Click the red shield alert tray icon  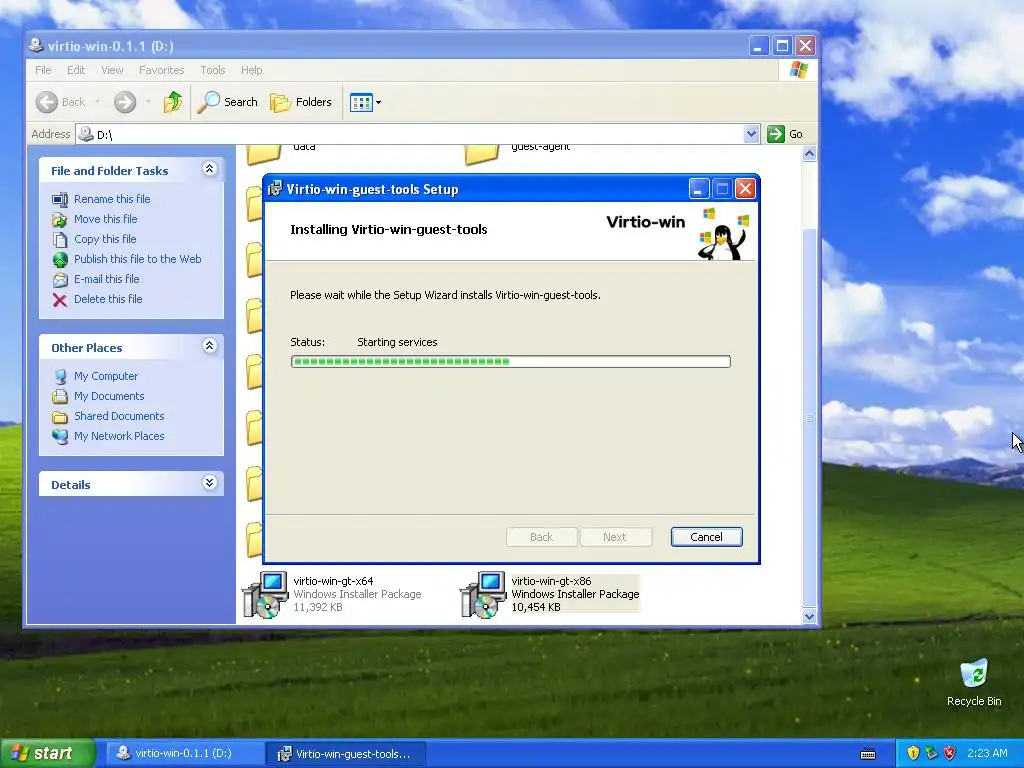pos(950,753)
